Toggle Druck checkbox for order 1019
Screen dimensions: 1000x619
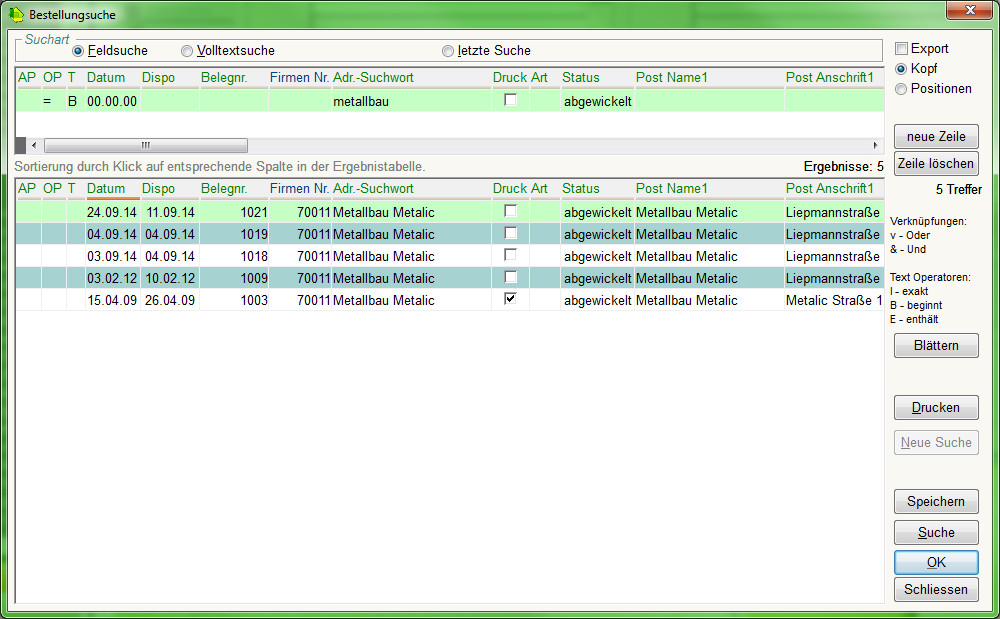tap(510, 233)
